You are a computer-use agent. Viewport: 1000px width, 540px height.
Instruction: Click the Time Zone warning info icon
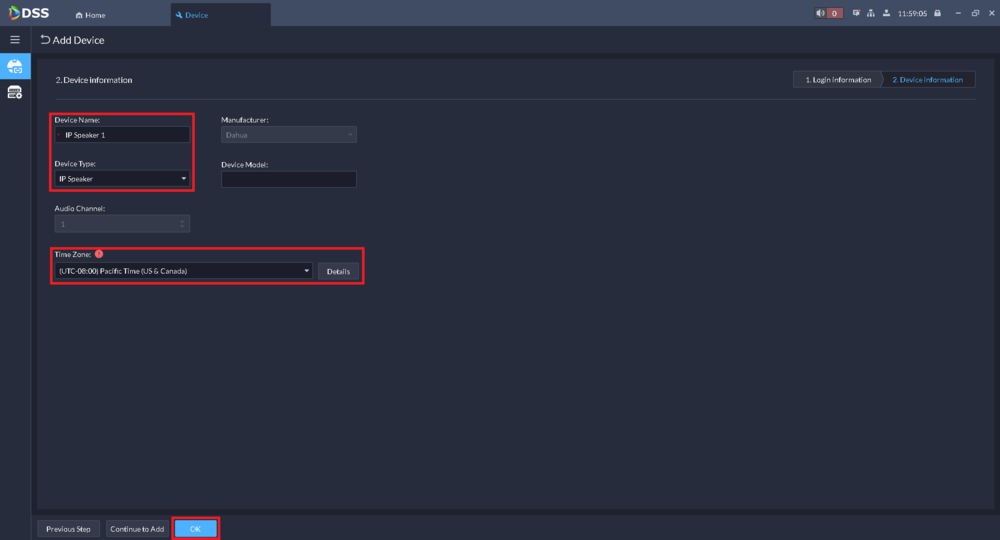pyautogui.click(x=99, y=254)
